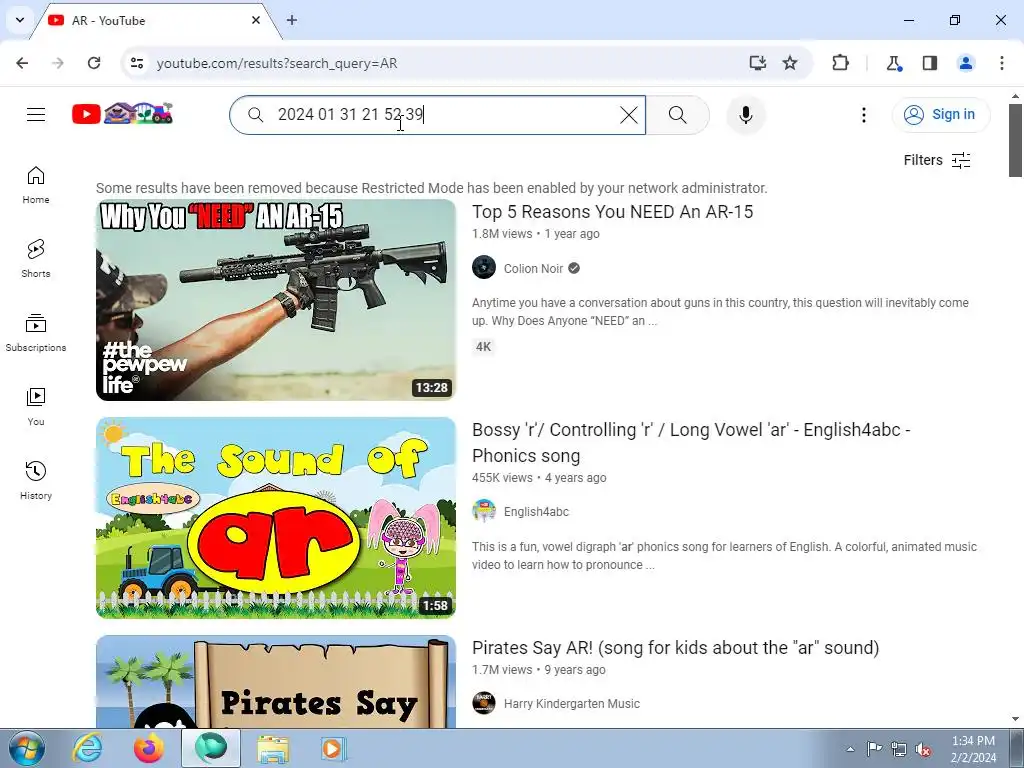The image size is (1024, 768).
Task: Launch Internet Explorer from the taskbar
Action: coord(87,748)
